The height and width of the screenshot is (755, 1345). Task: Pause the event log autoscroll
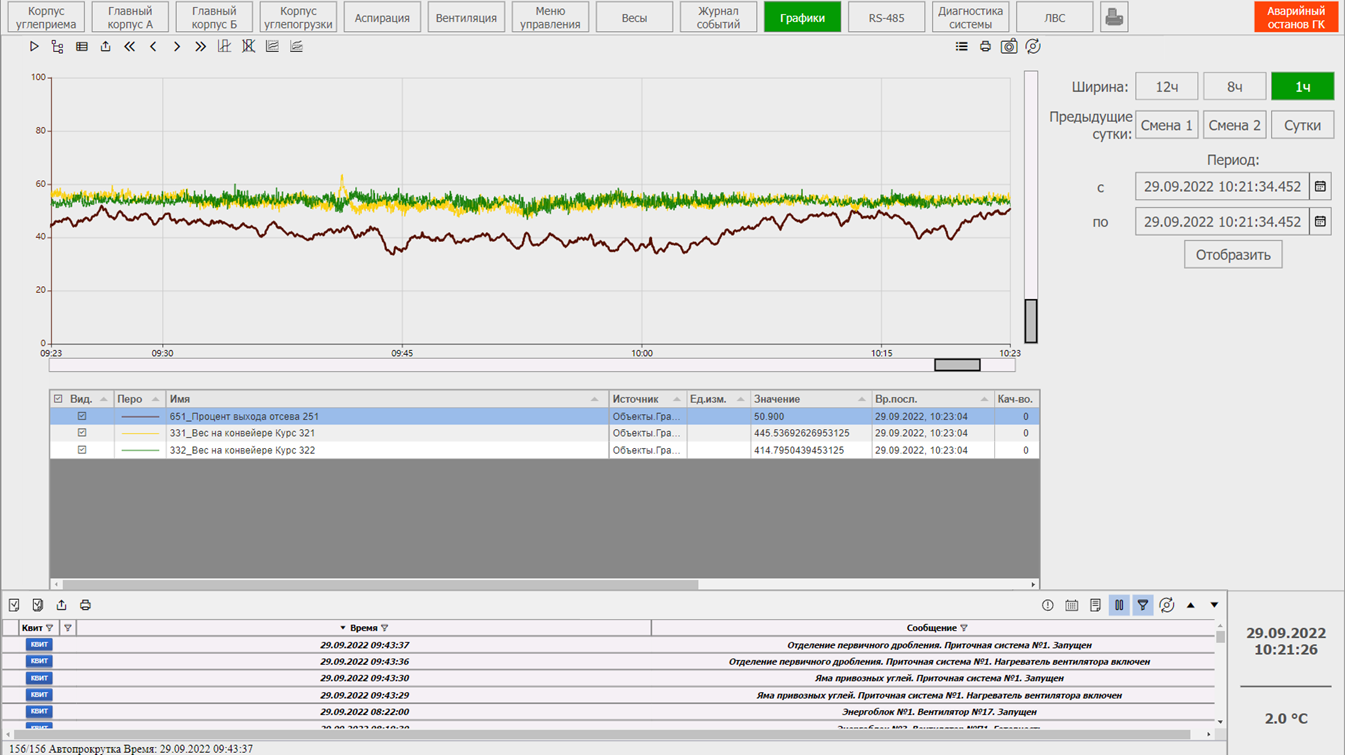click(x=1119, y=605)
